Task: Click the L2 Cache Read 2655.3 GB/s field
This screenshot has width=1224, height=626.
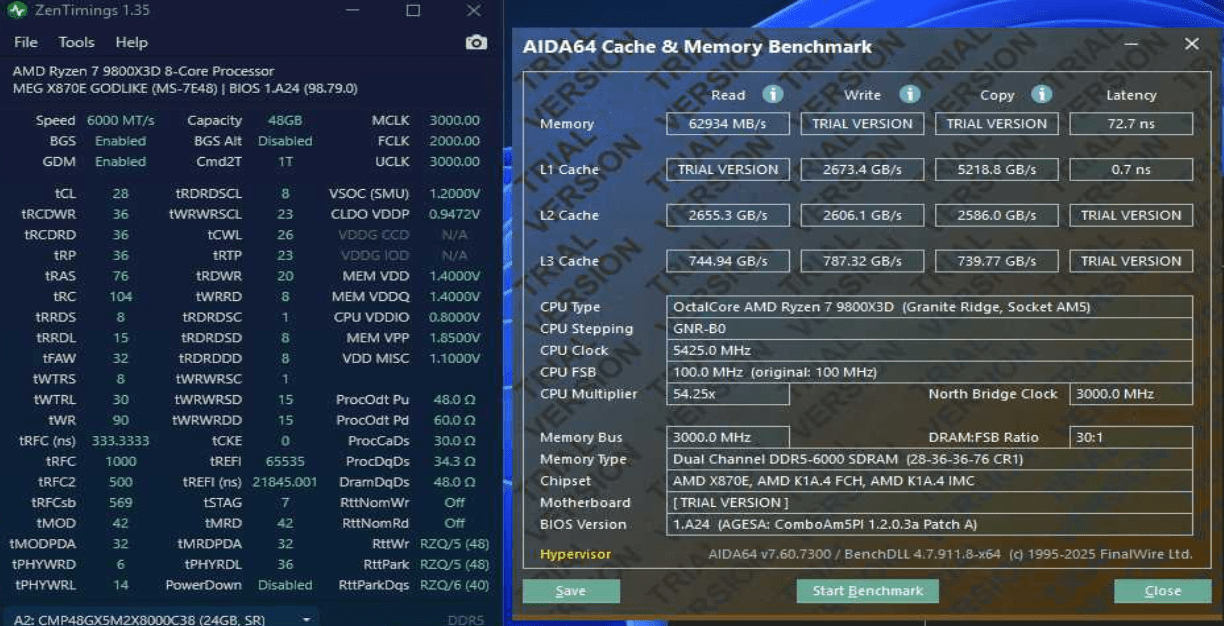Action: coord(728,215)
